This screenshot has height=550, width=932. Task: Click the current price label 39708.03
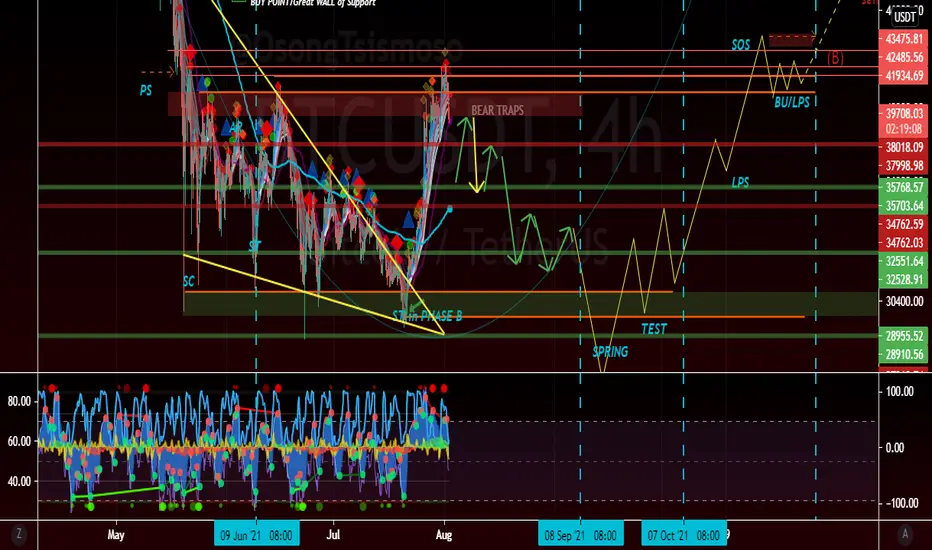(x=905, y=113)
